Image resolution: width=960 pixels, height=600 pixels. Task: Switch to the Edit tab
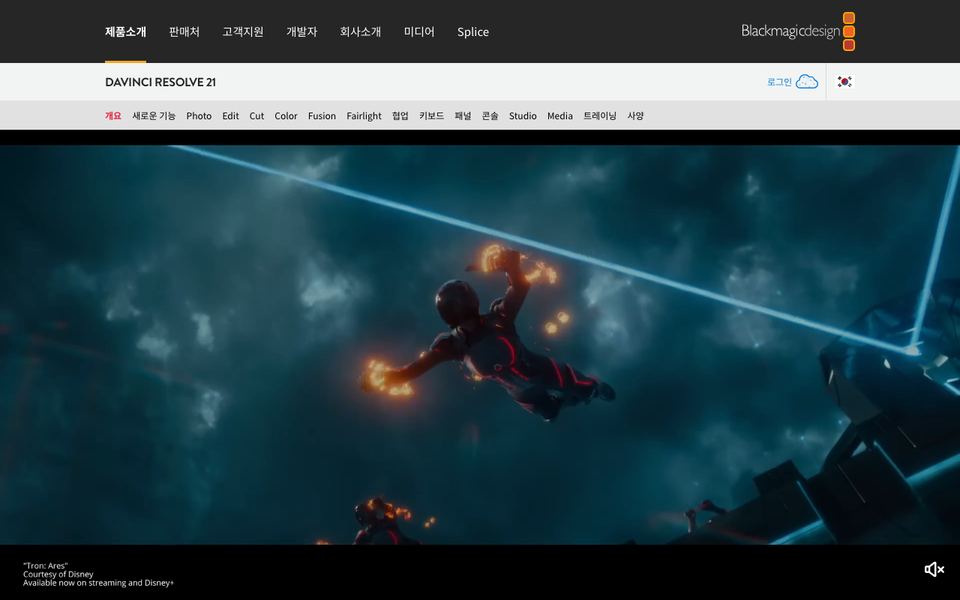[x=231, y=116]
